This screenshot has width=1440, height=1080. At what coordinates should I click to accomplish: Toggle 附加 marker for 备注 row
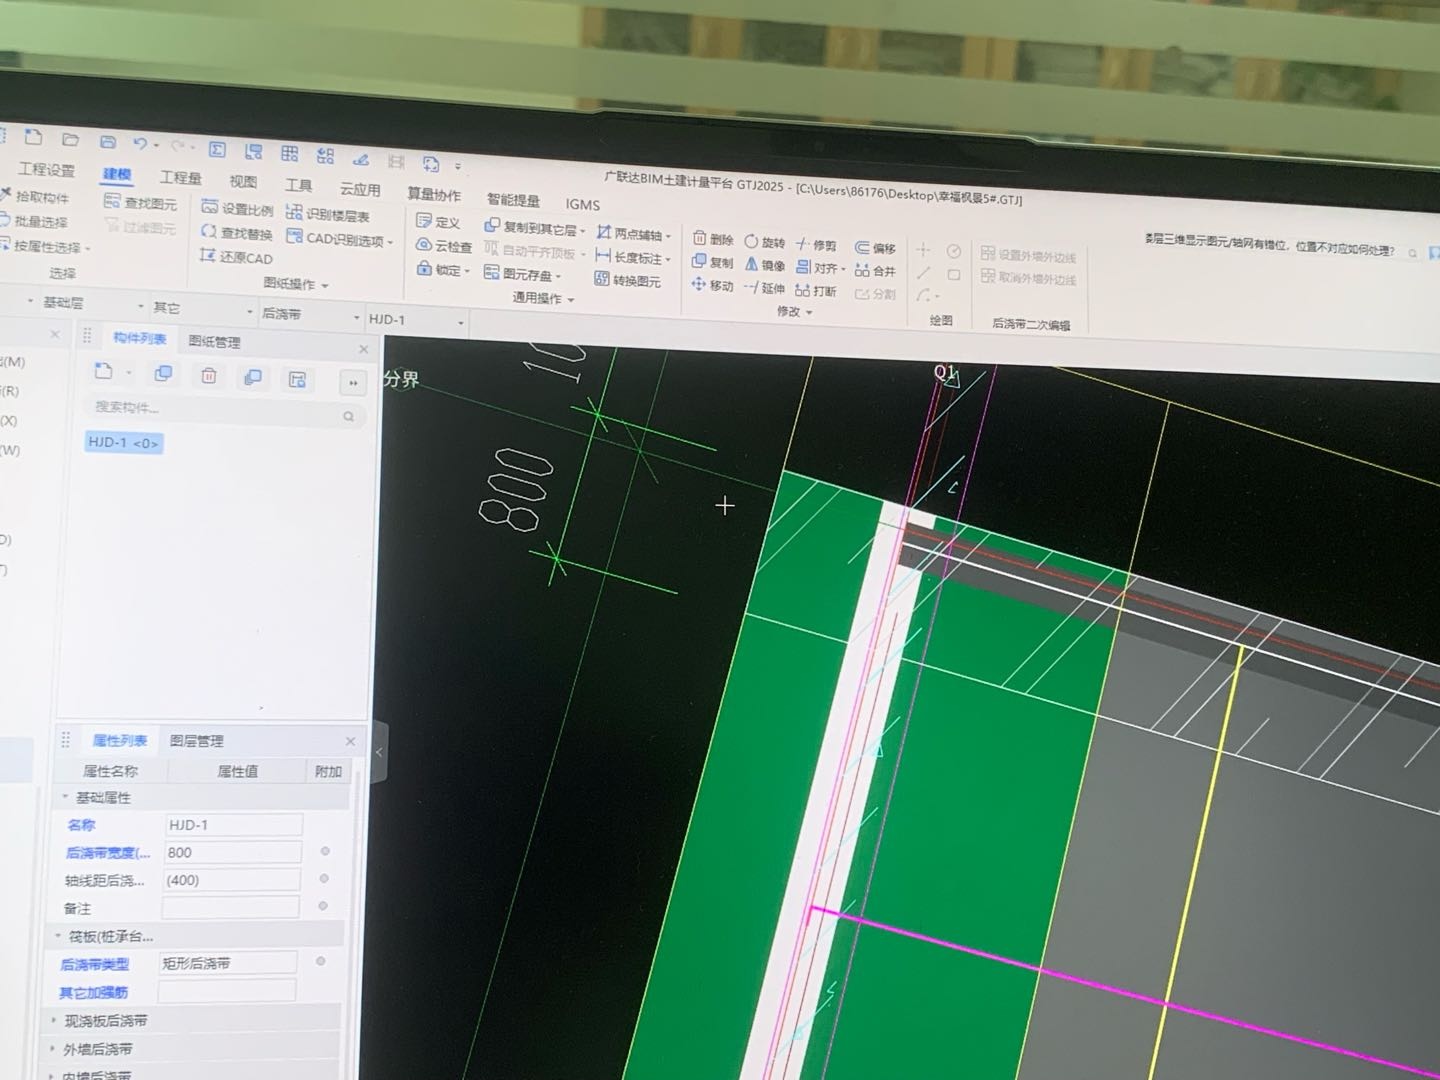pyautogui.click(x=322, y=905)
